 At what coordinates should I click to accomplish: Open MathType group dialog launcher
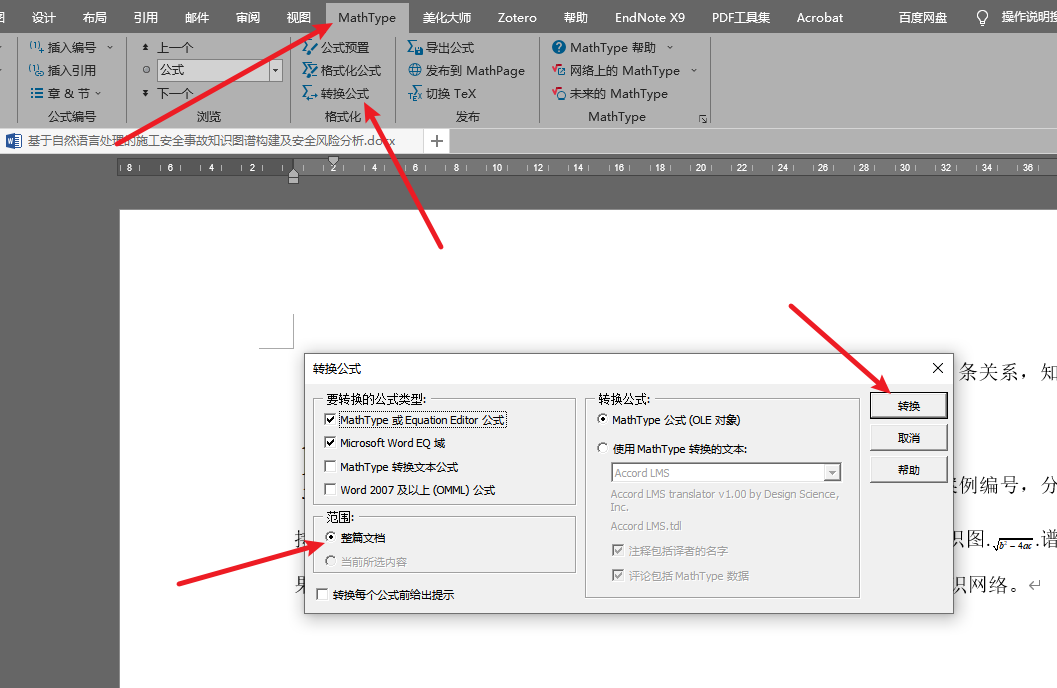pyautogui.click(x=703, y=119)
